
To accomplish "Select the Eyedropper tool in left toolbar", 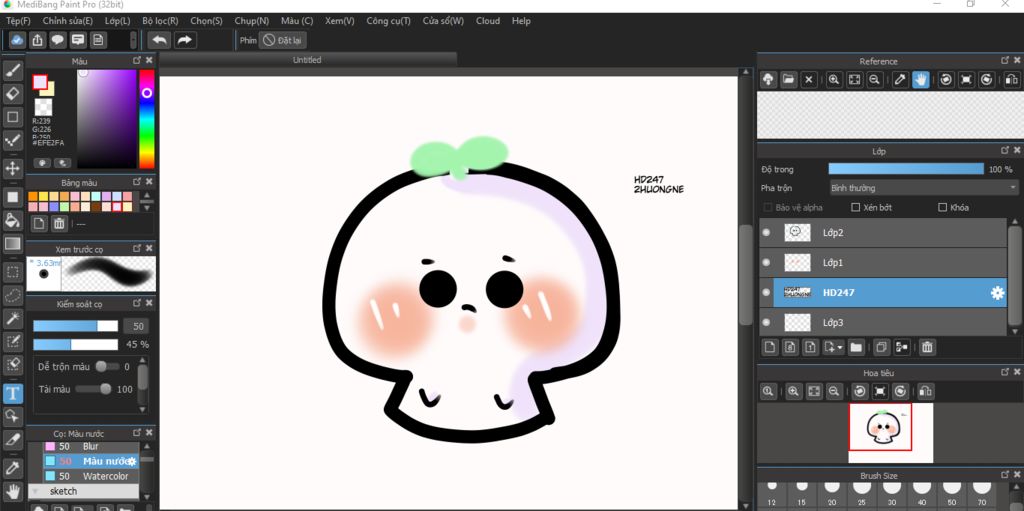I will [13, 468].
